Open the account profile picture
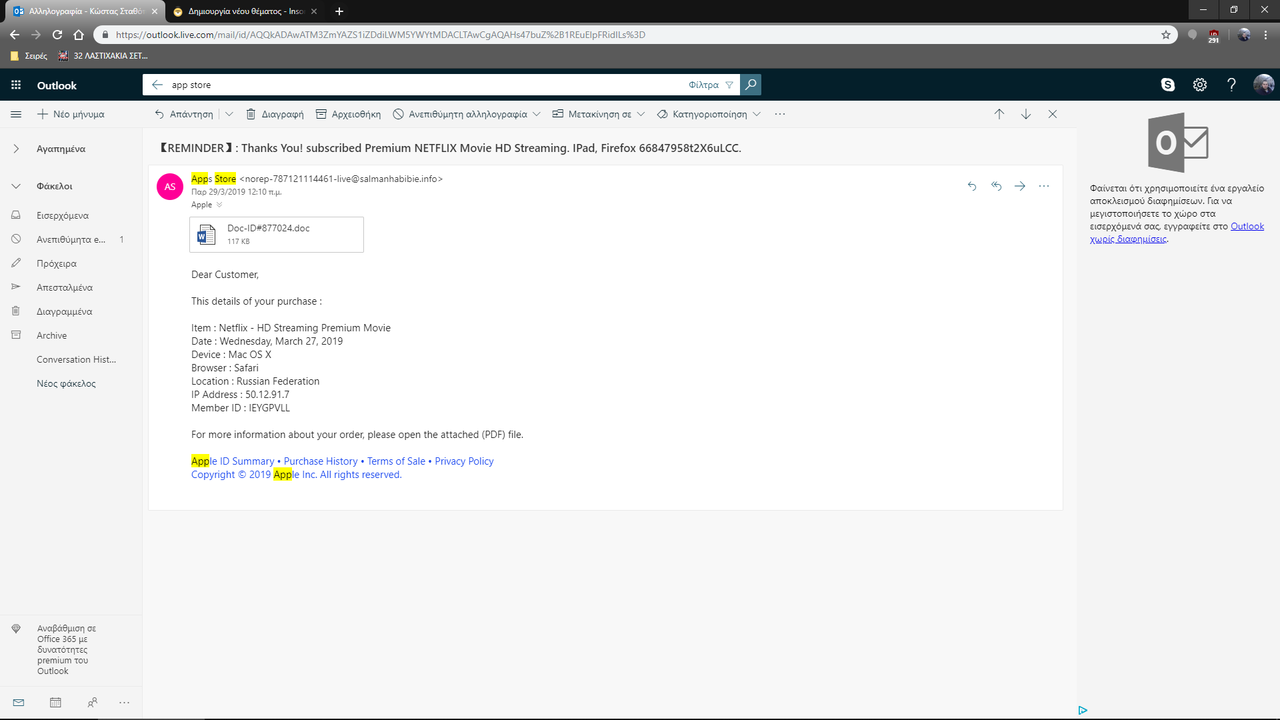Image resolution: width=1280 pixels, height=720 pixels. pyautogui.click(x=1265, y=85)
